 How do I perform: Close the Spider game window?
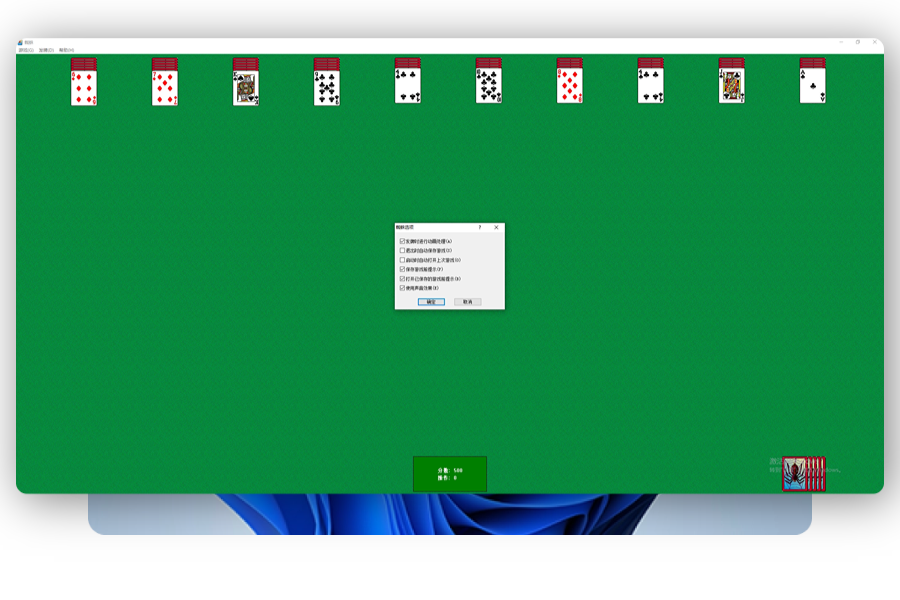tap(875, 42)
